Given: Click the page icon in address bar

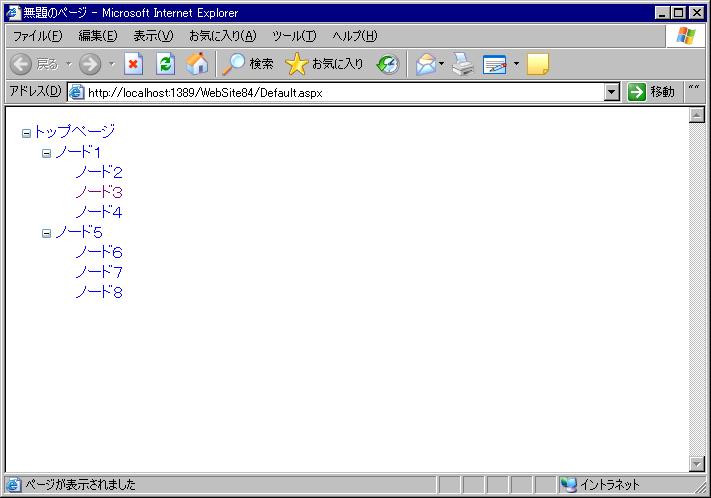Looking at the screenshot, I should [77, 93].
